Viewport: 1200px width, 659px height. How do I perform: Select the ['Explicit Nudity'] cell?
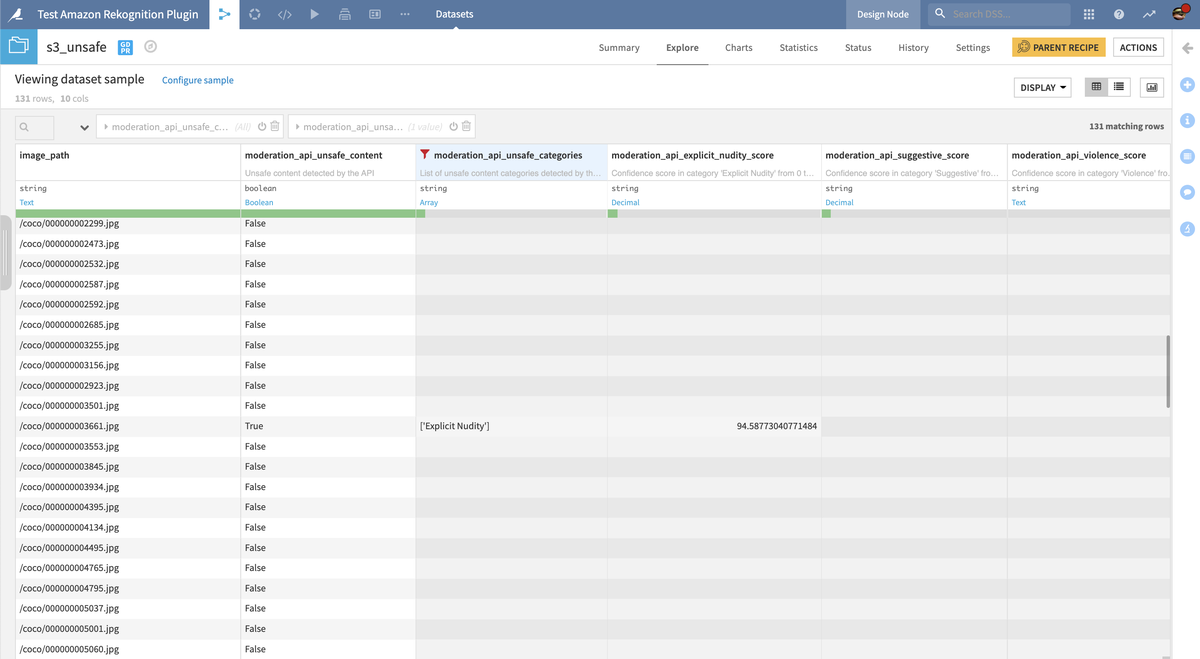pos(512,426)
